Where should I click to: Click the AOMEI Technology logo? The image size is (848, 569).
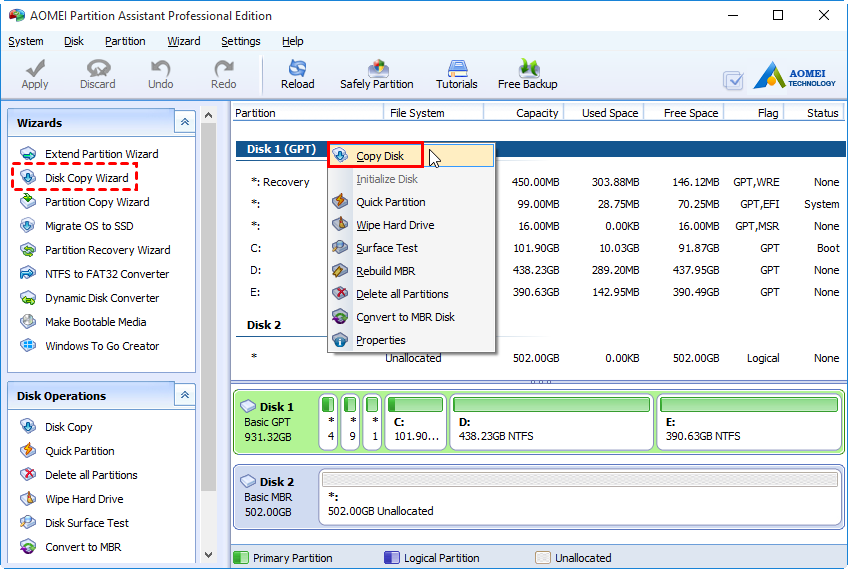click(x=794, y=75)
